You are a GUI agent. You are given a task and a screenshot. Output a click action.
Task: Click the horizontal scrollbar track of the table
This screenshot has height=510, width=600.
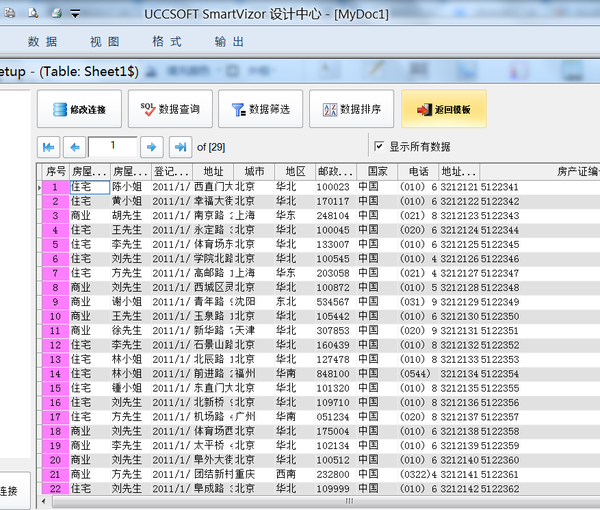[x=325, y=501]
